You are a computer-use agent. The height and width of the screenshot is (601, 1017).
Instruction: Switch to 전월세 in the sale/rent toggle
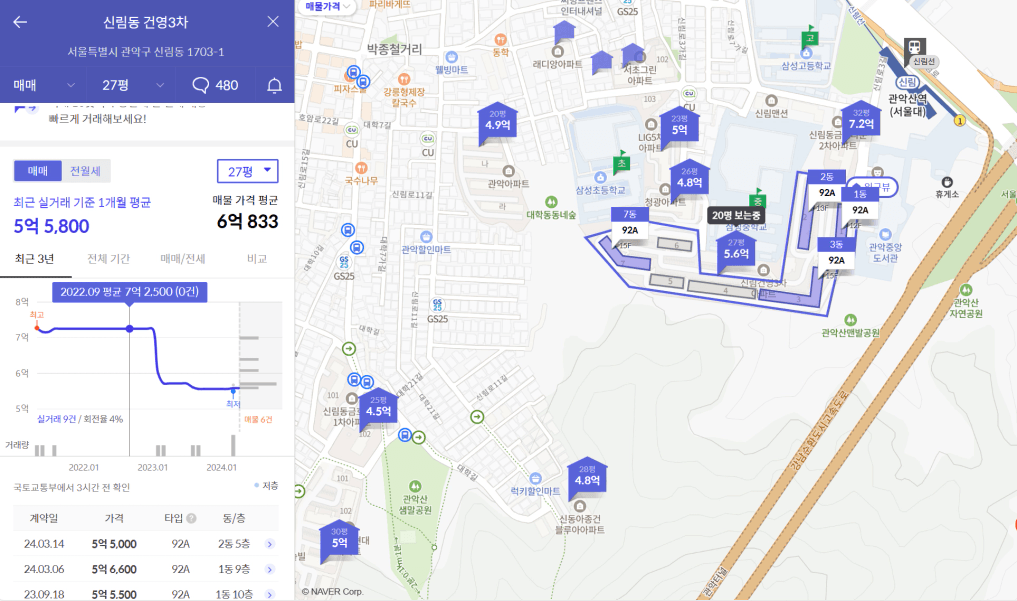(86, 171)
